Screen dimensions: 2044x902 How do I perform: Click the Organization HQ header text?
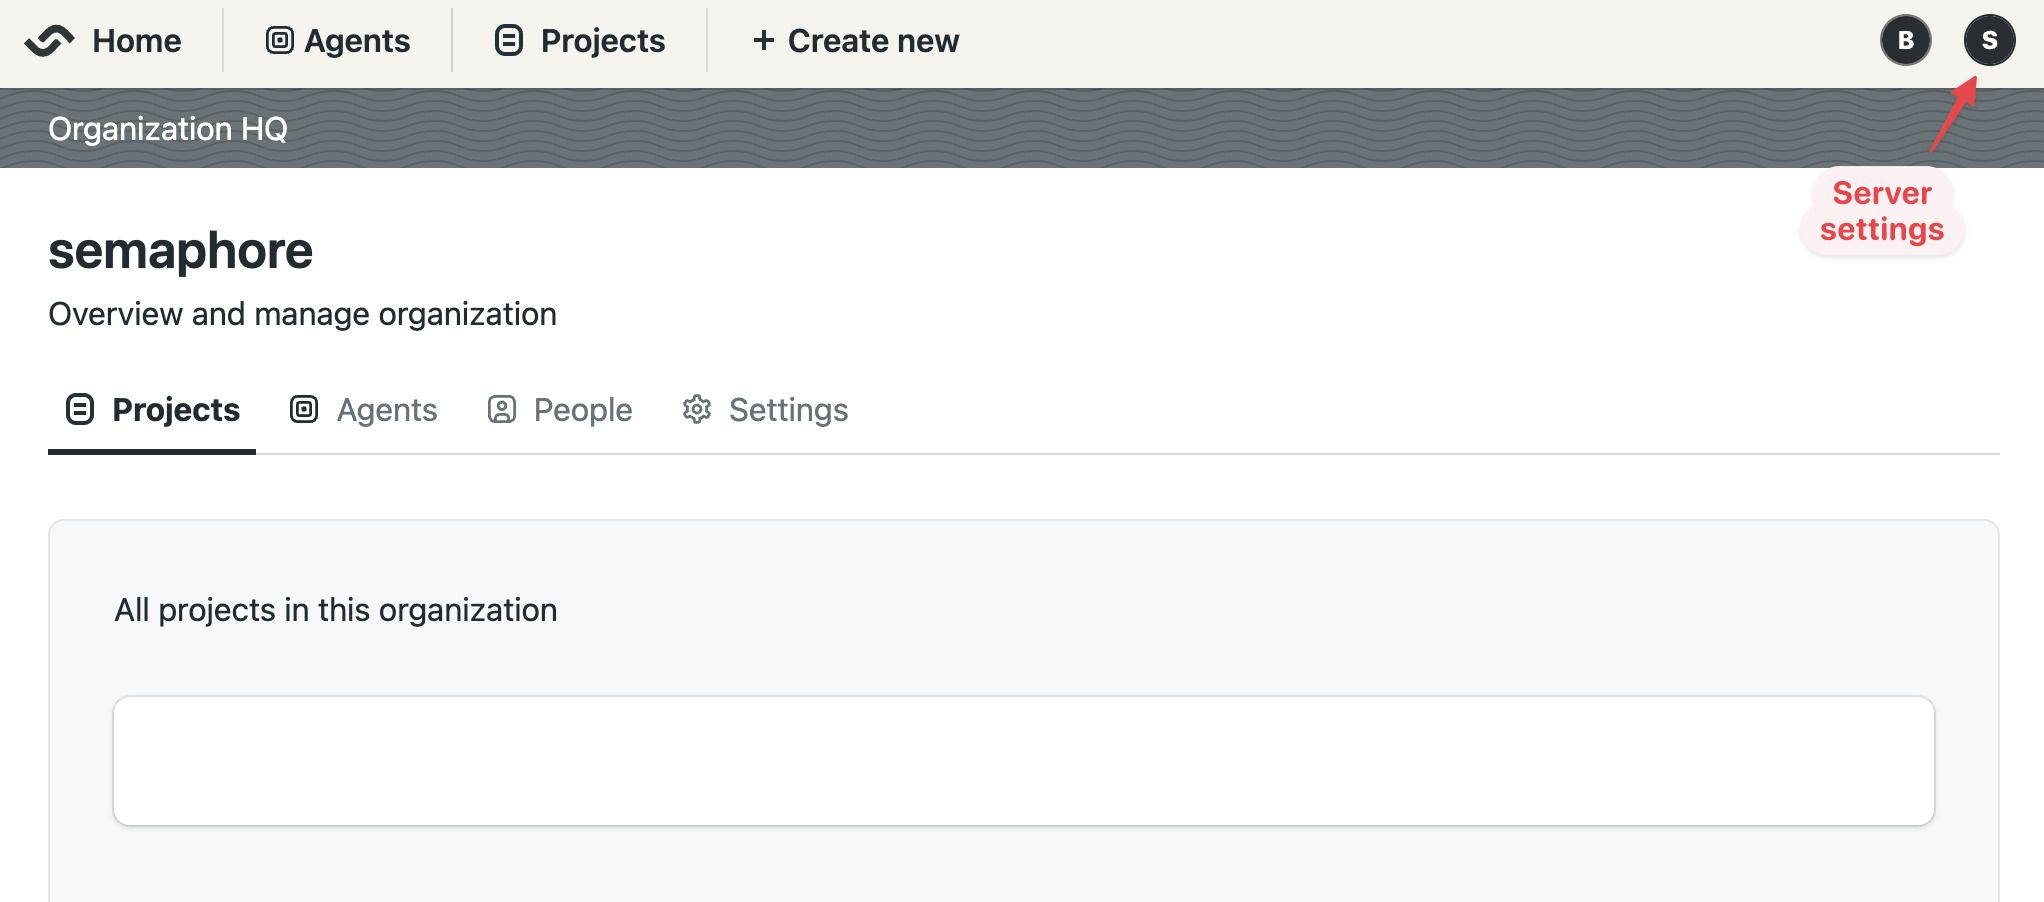168,129
